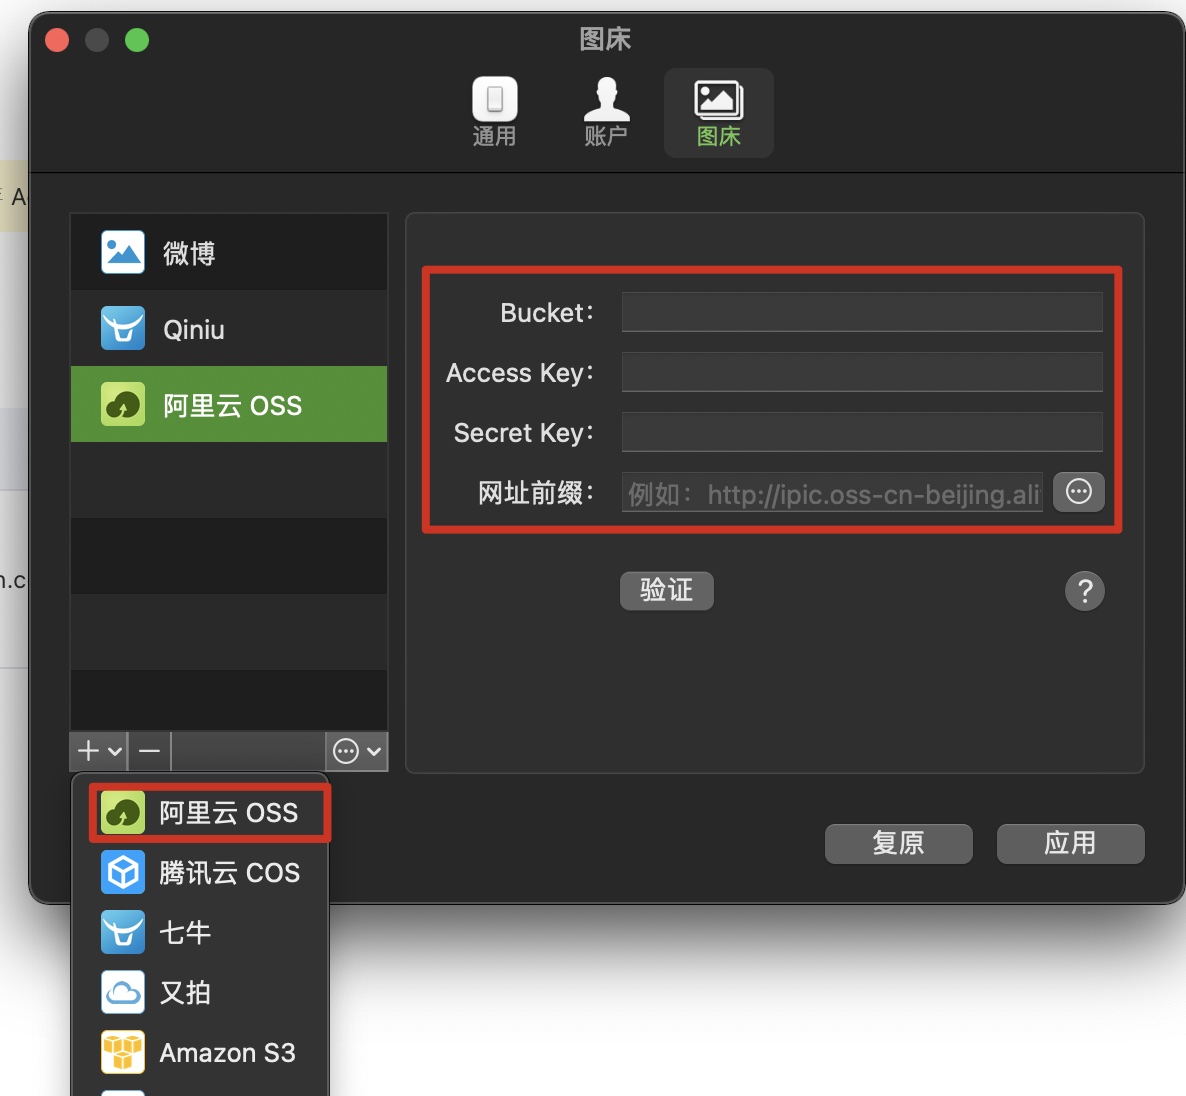Open the plus add-host dropdown
The width and height of the screenshot is (1186, 1096).
pyautogui.click(x=99, y=751)
